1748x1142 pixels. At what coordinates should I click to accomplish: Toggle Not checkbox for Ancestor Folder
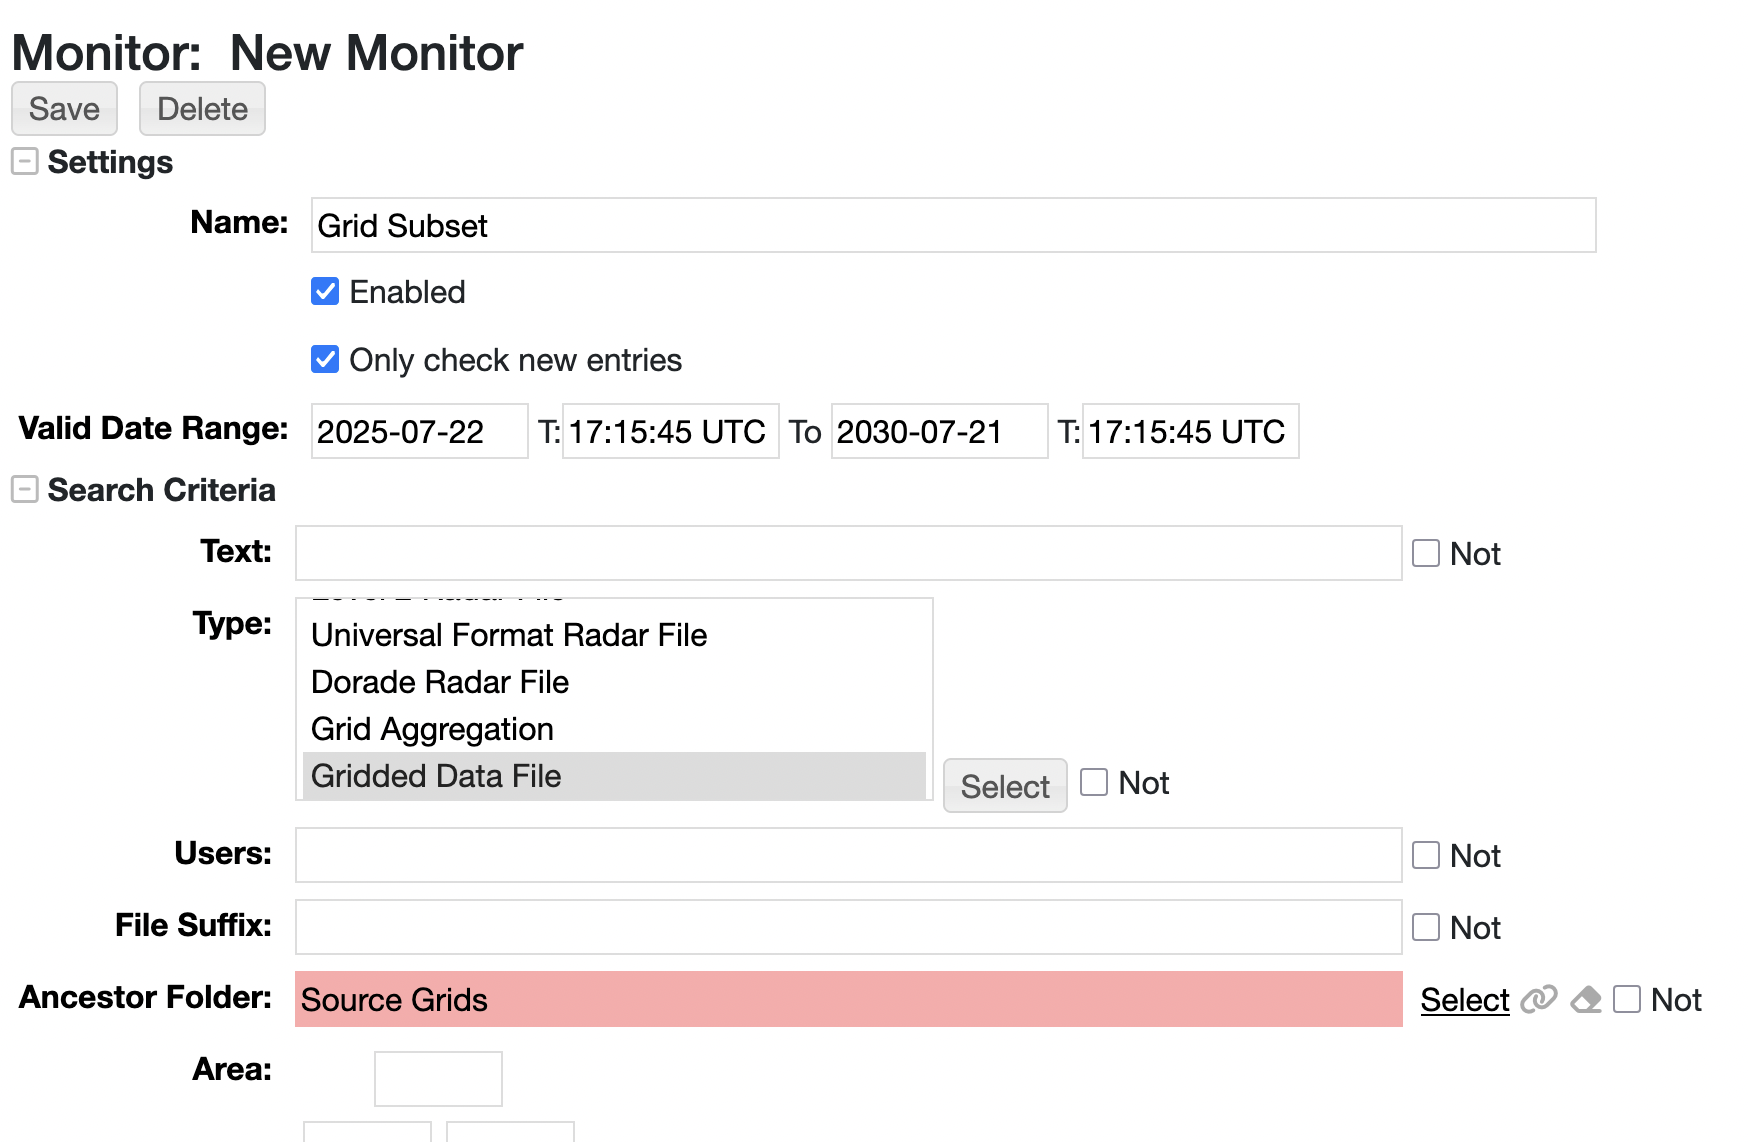(1627, 999)
